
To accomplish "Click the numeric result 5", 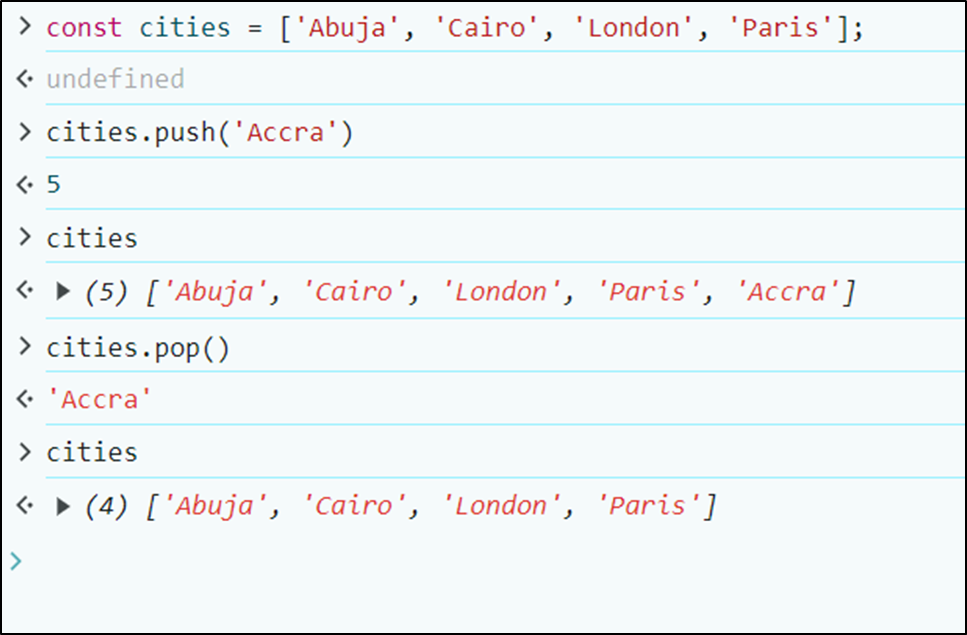I will click(54, 185).
